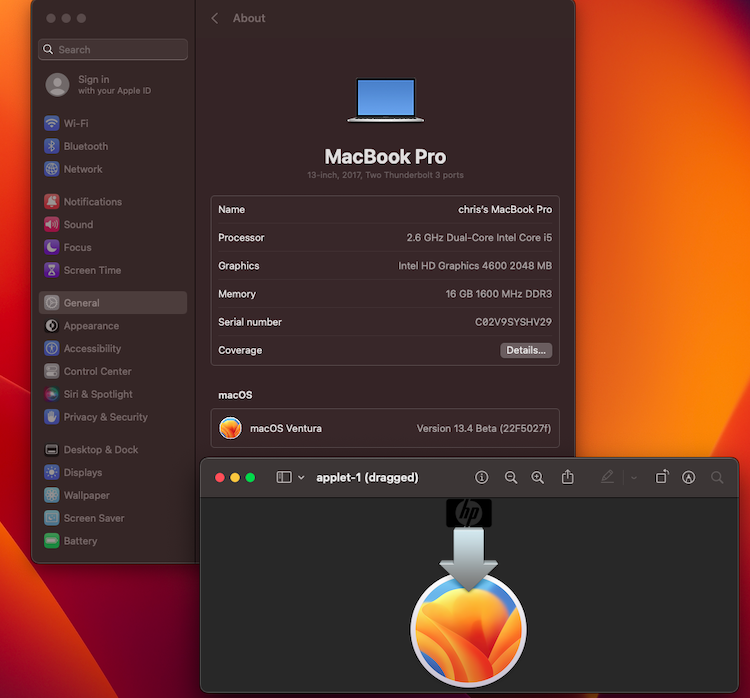750x698 pixels.
Task: Click the serial number C02V9SYSHV29
Action: click(x=513, y=322)
